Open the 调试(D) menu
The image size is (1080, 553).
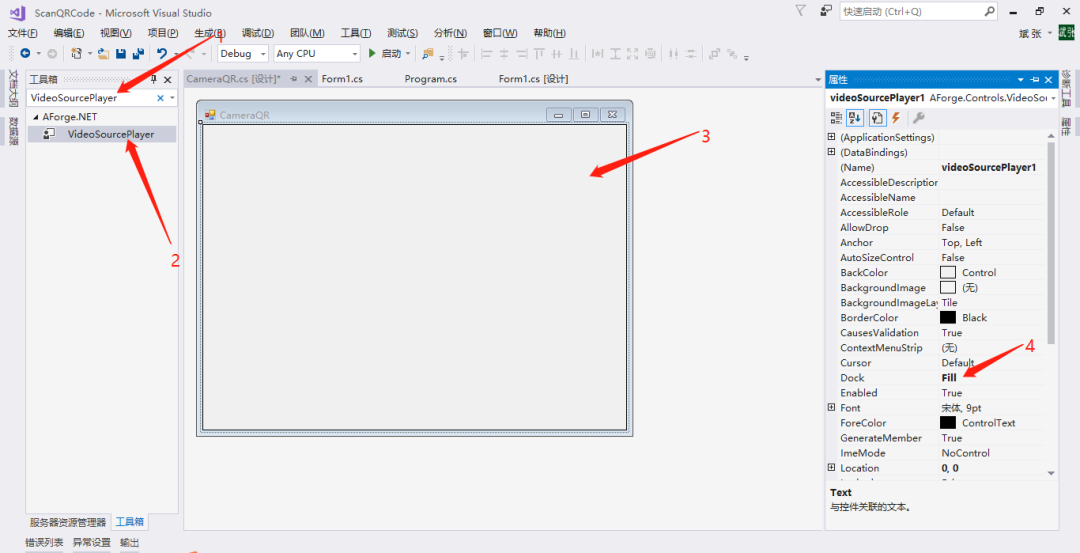(257, 33)
